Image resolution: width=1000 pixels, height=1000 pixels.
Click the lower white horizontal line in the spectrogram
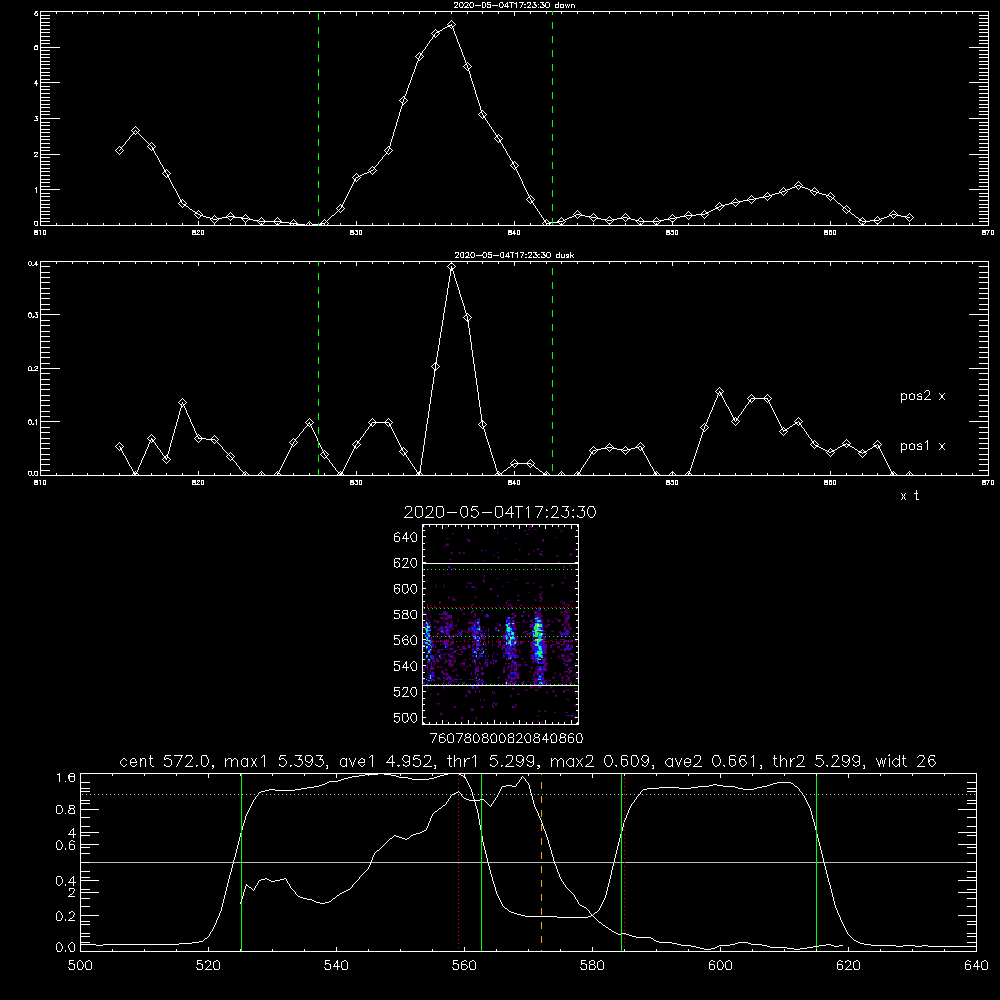(x=500, y=686)
